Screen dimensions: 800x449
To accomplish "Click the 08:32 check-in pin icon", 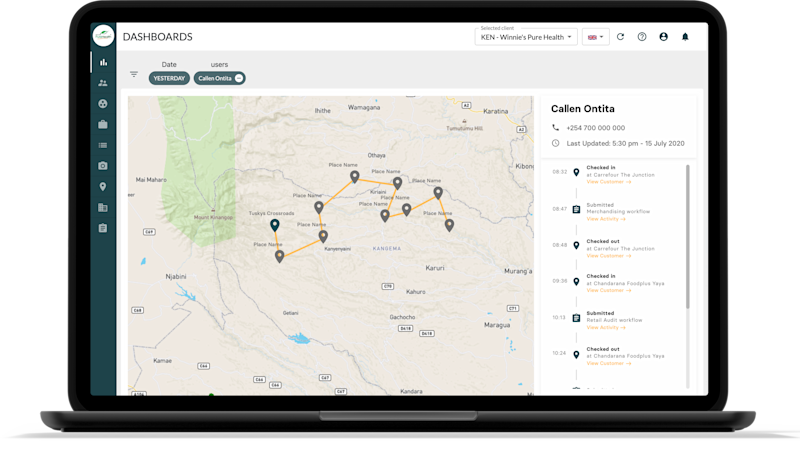I will (x=576, y=172).
